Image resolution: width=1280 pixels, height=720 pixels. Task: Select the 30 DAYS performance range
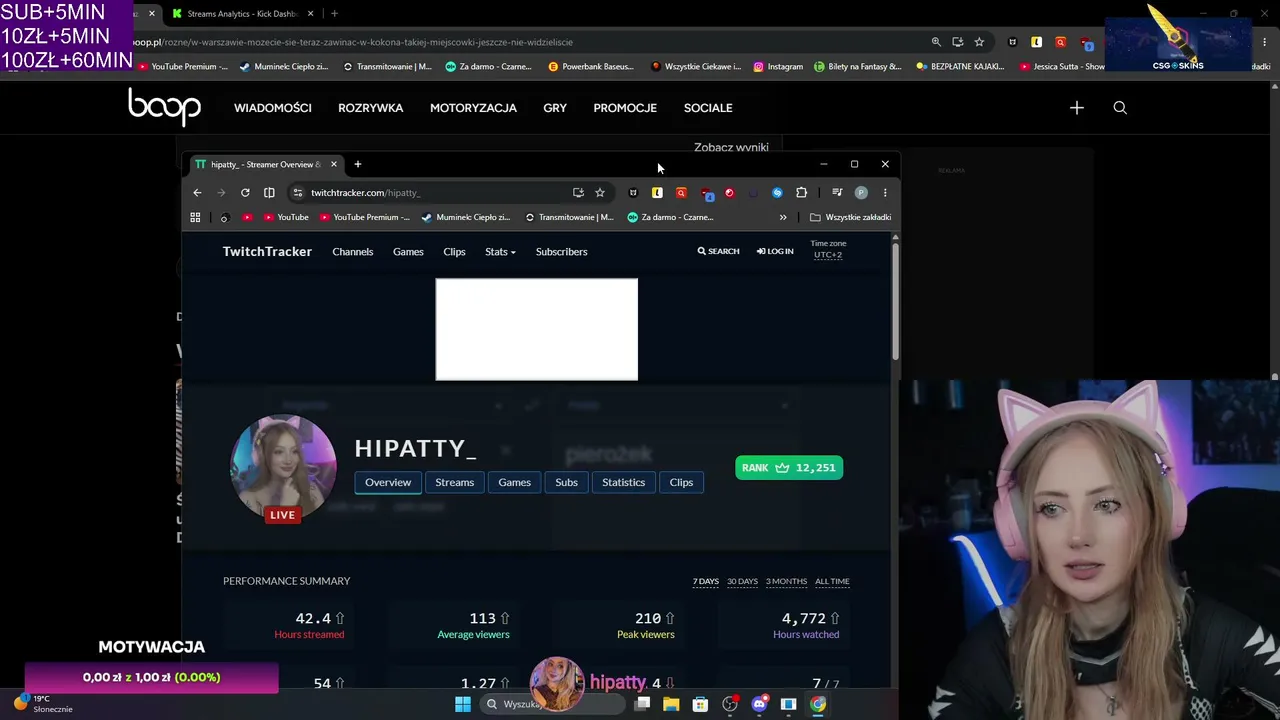[x=742, y=581]
